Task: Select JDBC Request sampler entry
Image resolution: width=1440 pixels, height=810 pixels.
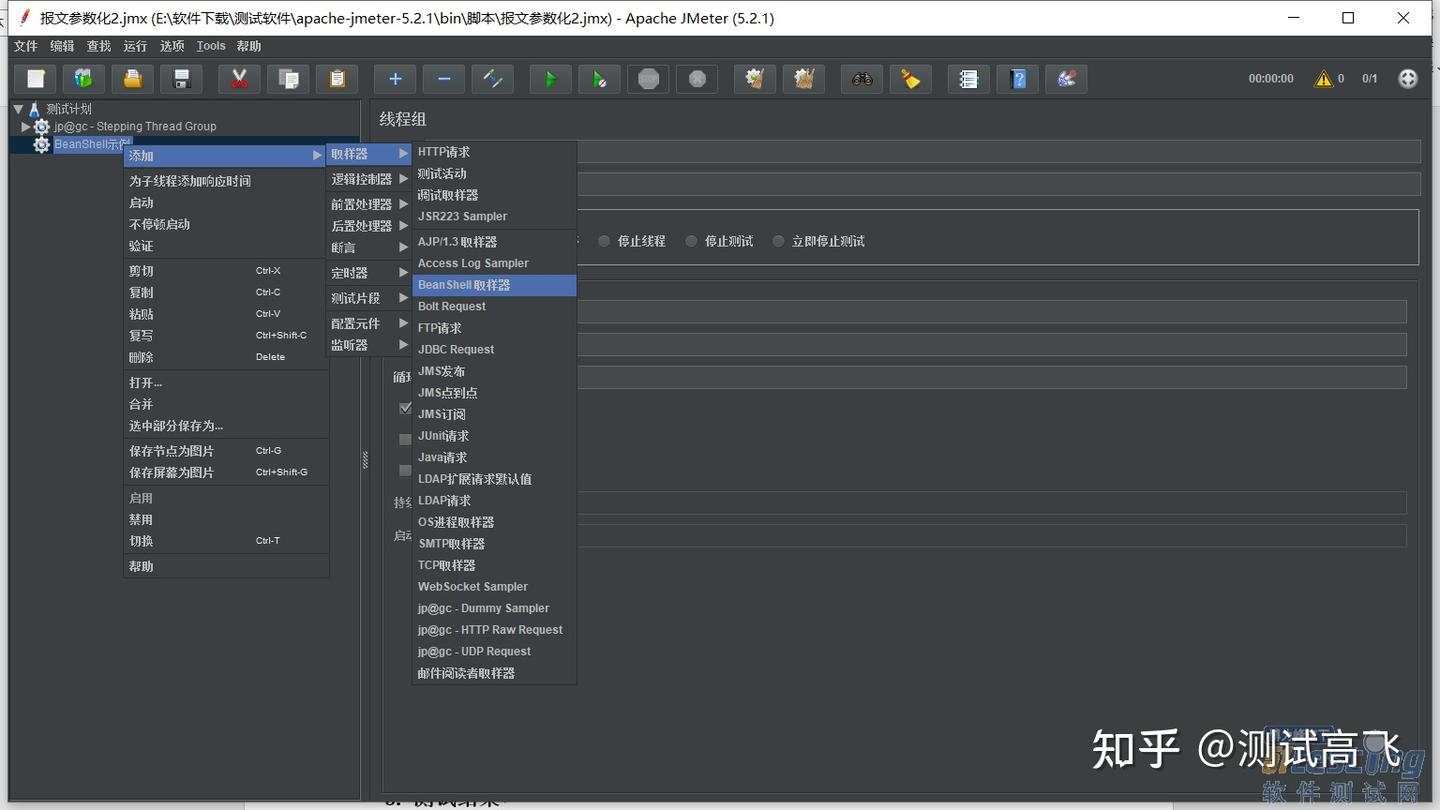Action: tap(494, 349)
